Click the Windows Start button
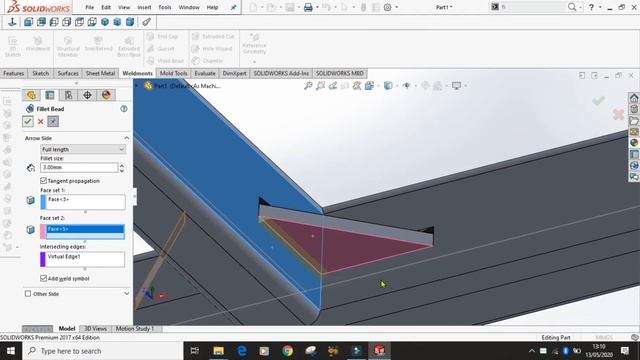 click(11, 351)
